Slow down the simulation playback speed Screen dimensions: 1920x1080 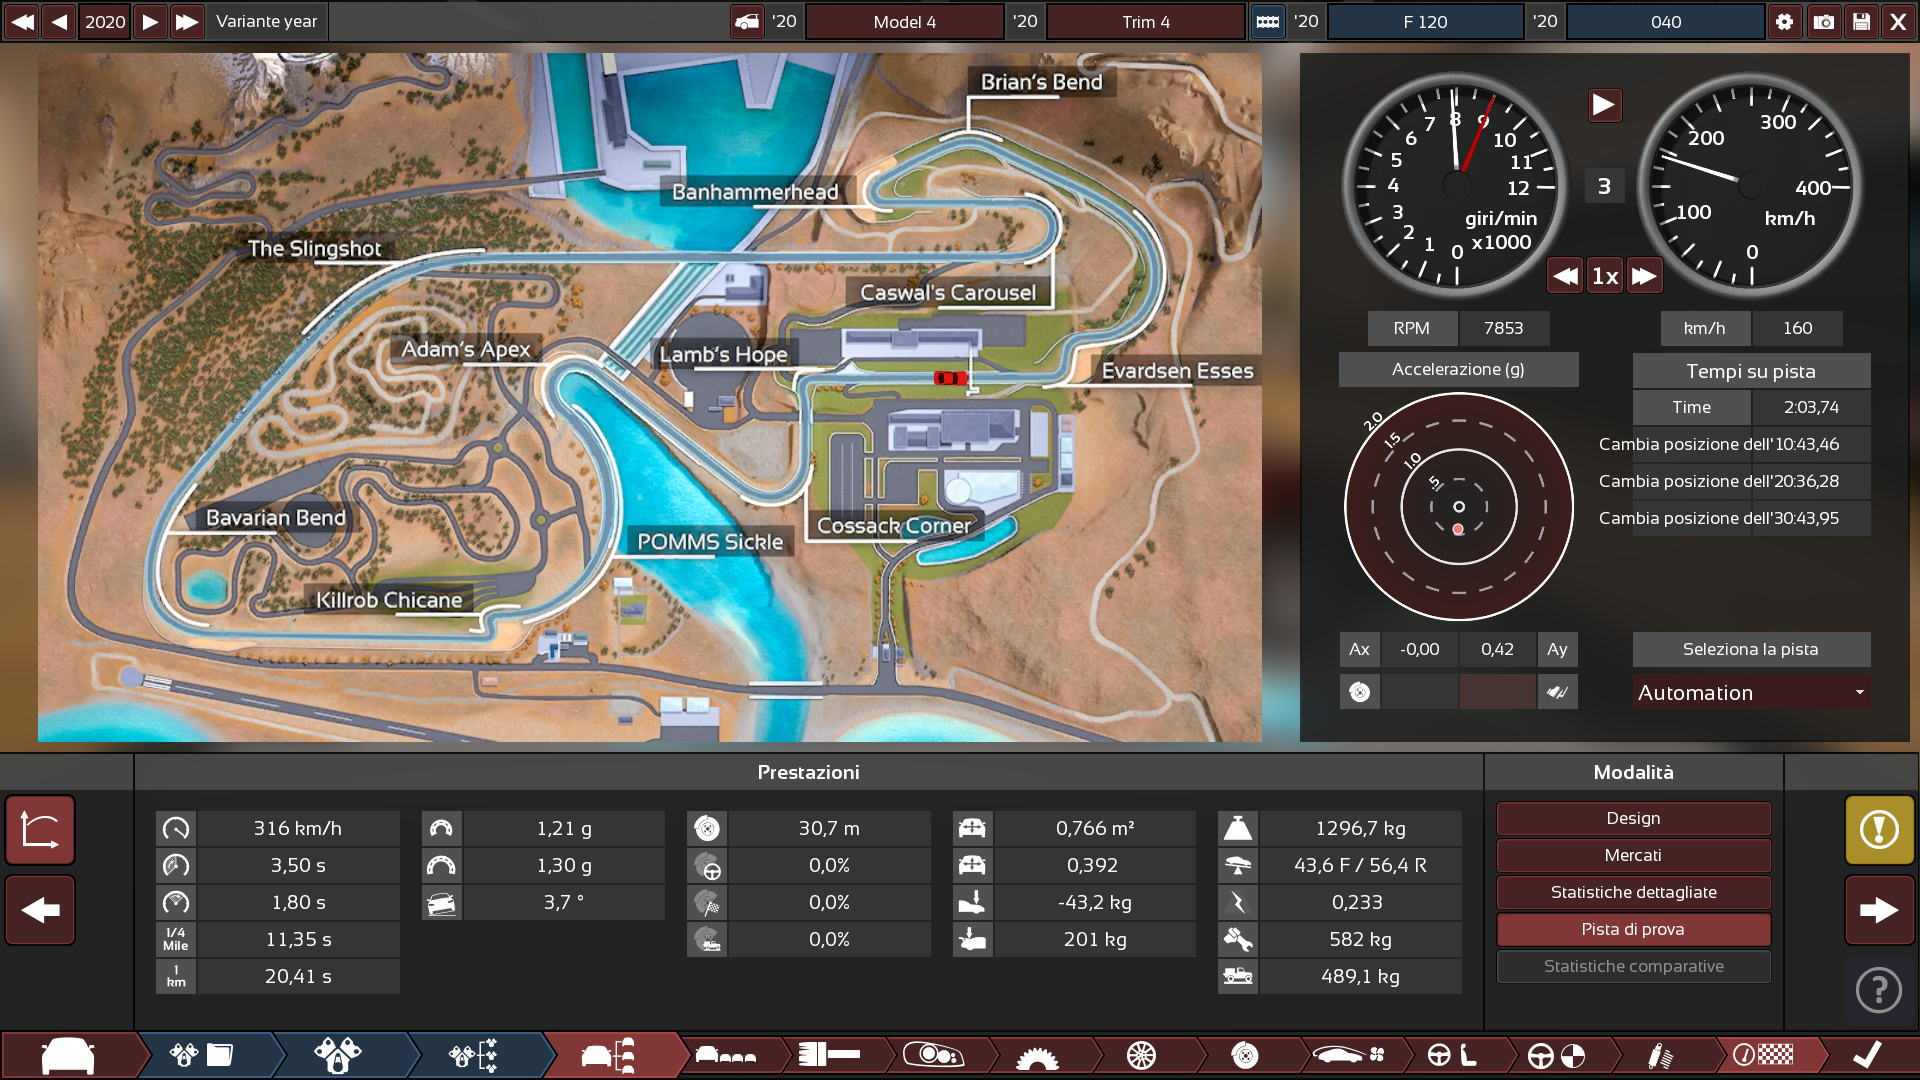pyautogui.click(x=1566, y=276)
